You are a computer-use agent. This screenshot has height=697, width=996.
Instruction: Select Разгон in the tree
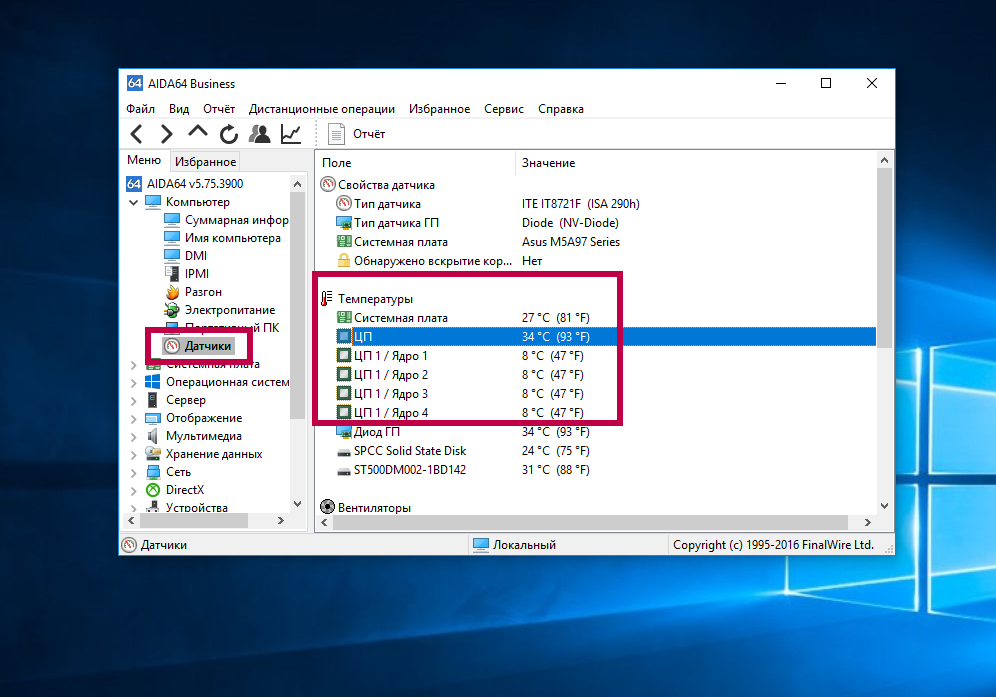click(x=203, y=292)
